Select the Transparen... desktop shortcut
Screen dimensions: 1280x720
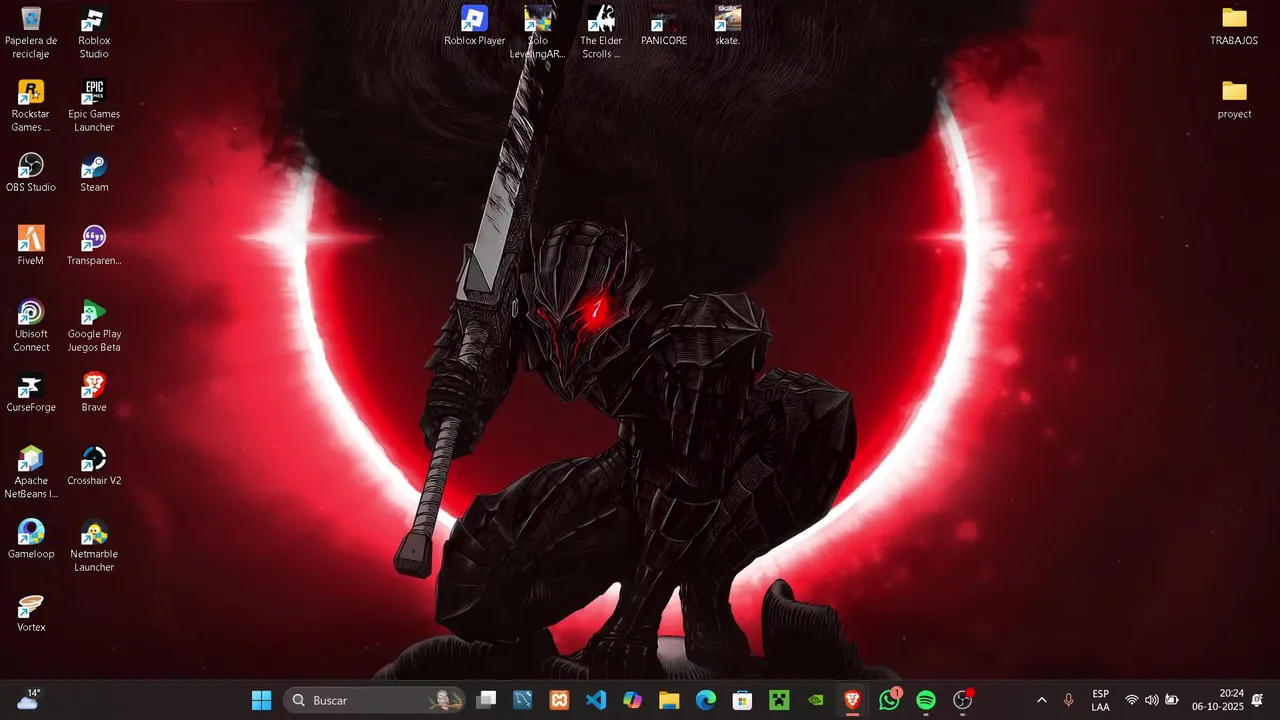coord(94,245)
